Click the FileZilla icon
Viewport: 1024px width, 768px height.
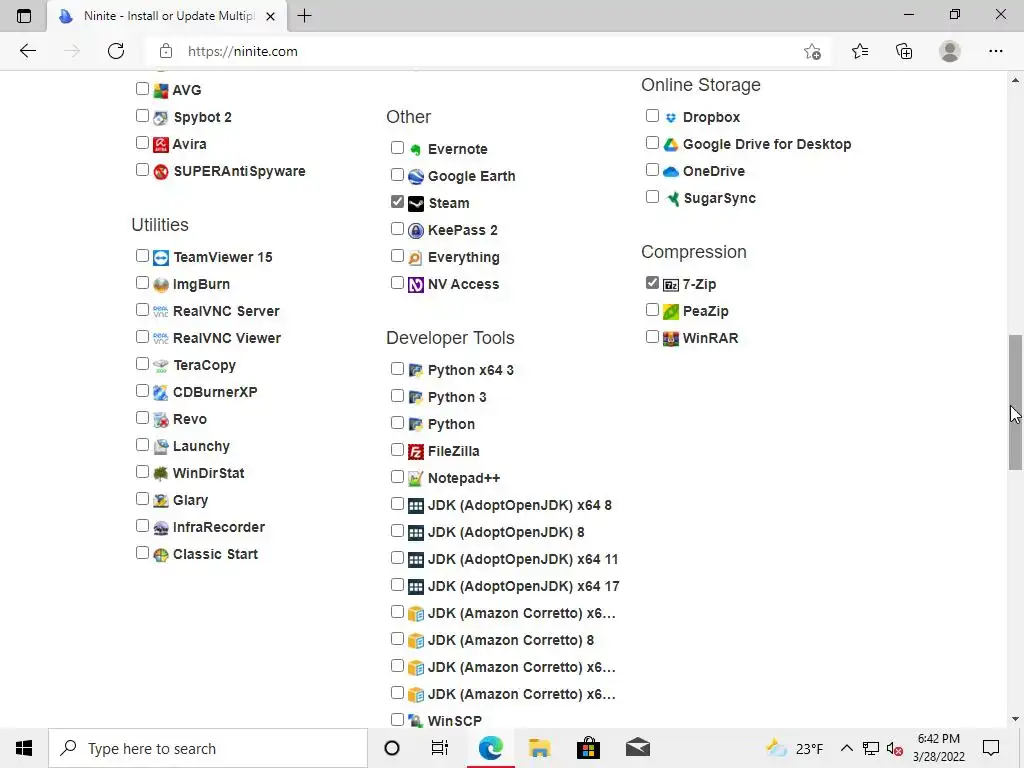click(416, 452)
